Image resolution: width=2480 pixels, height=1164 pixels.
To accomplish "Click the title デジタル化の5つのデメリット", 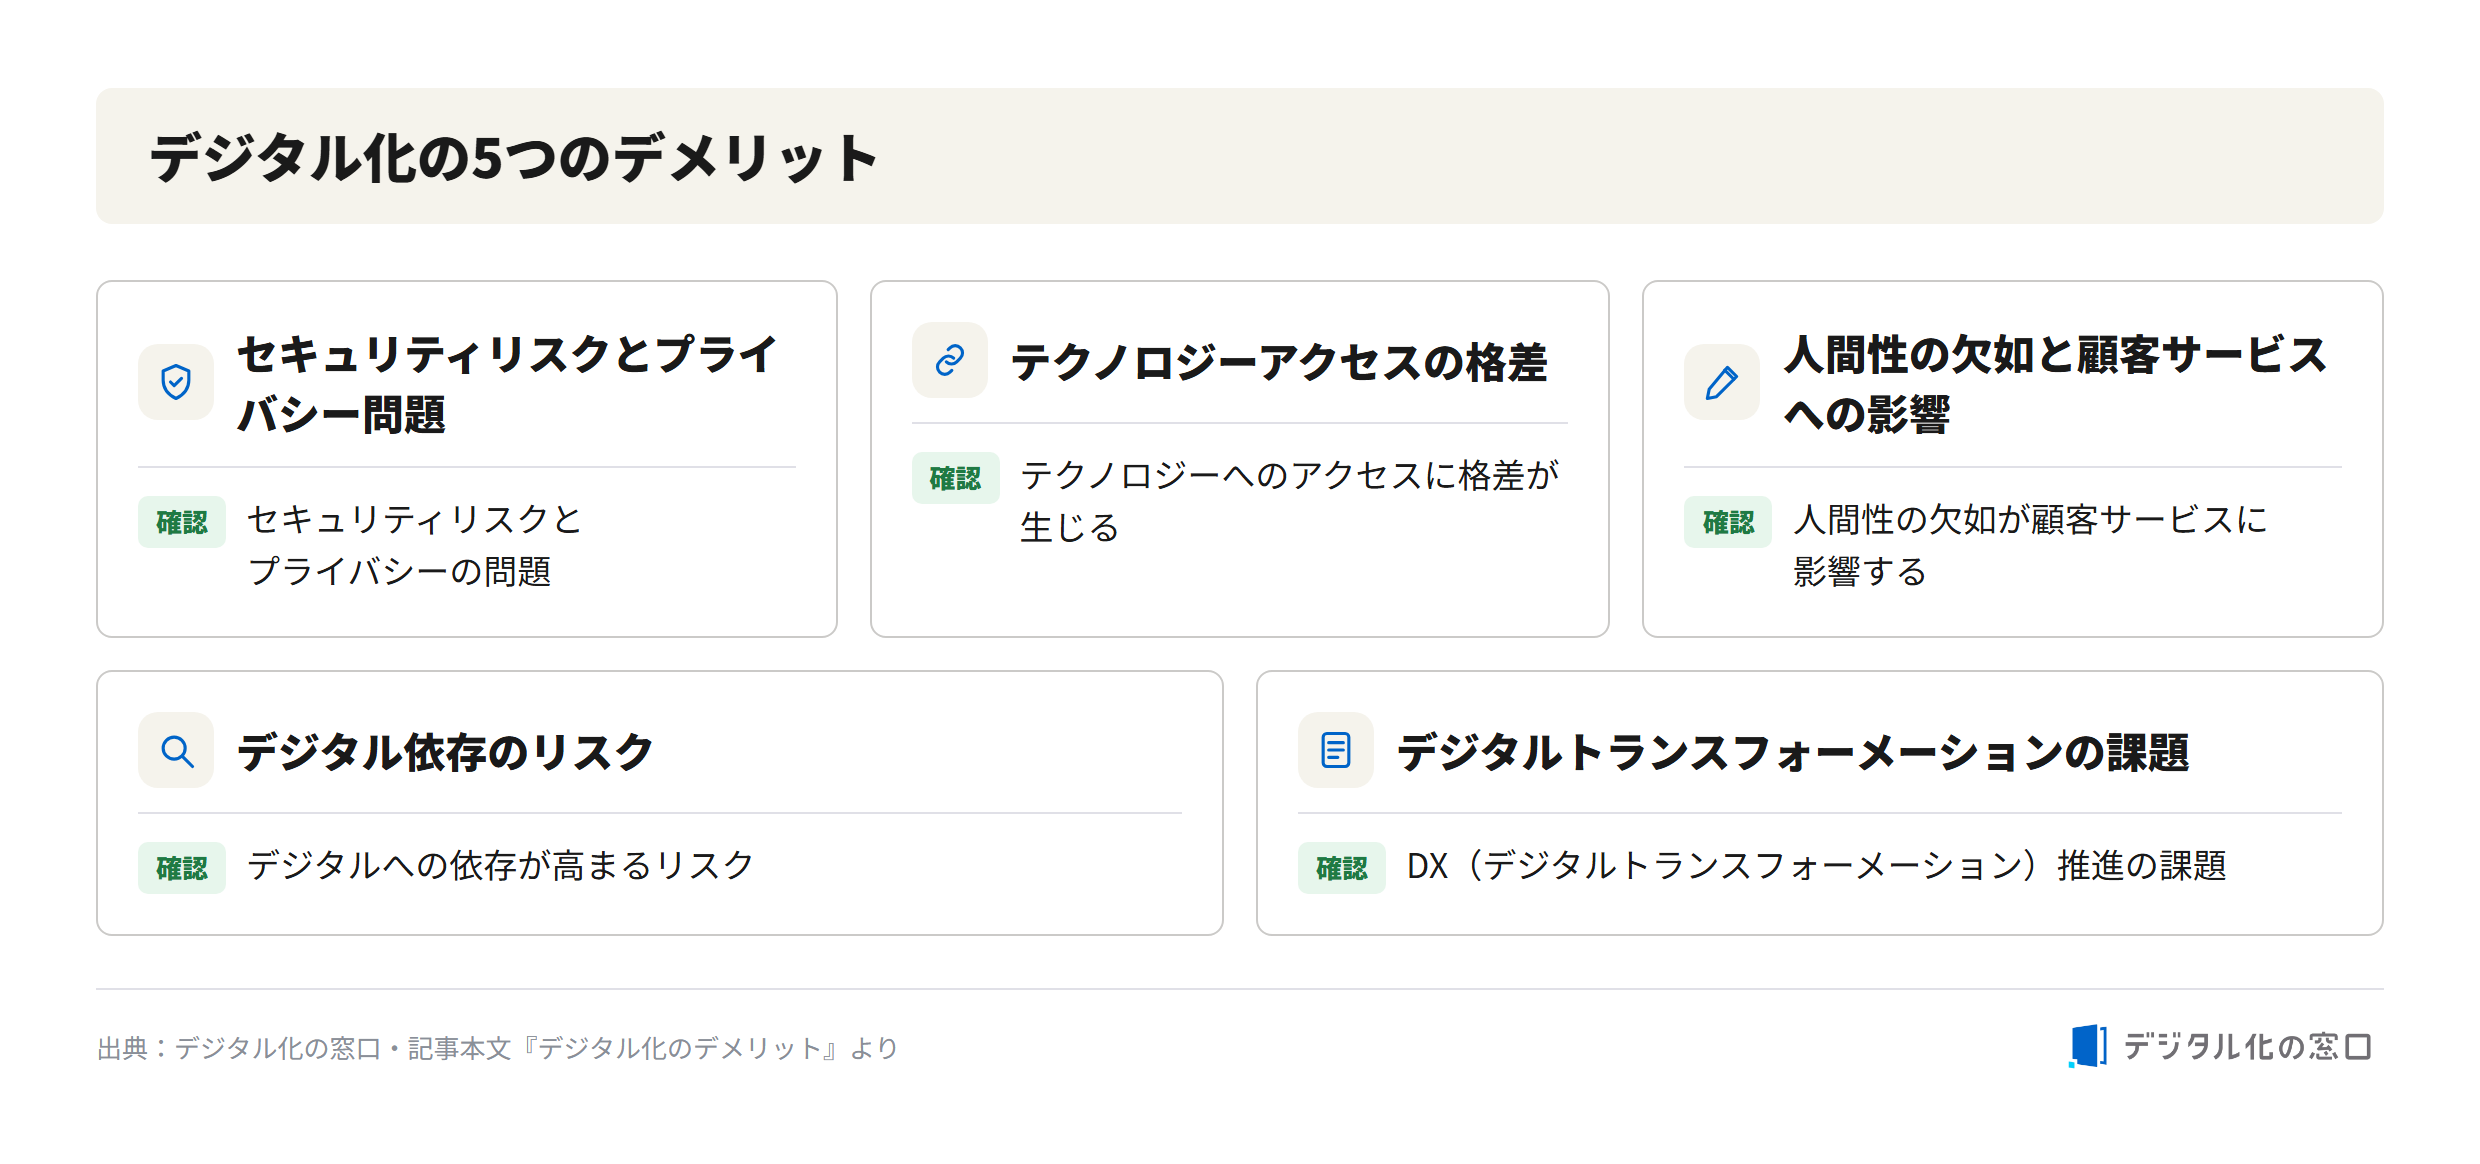I will click(514, 158).
